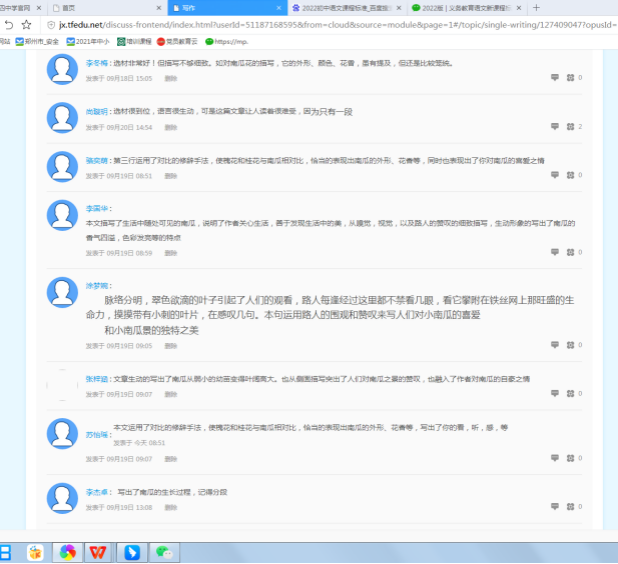Click the username link 张梦婉
The width and height of the screenshot is (618, 564).
97,284
